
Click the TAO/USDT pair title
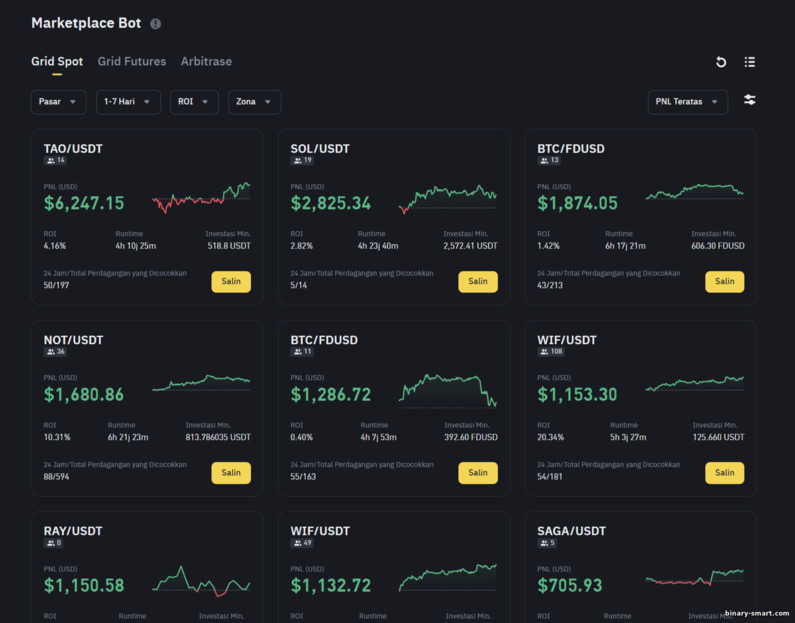click(x=73, y=149)
